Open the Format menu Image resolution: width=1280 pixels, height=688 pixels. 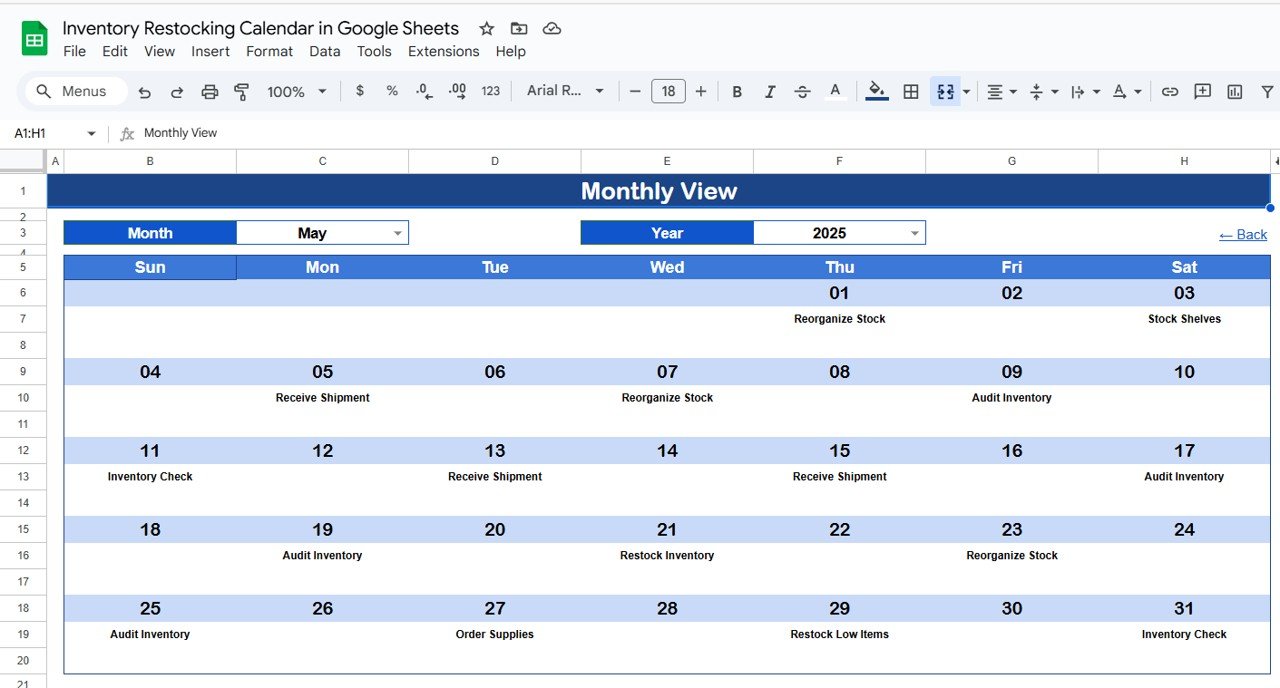click(269, 51)
